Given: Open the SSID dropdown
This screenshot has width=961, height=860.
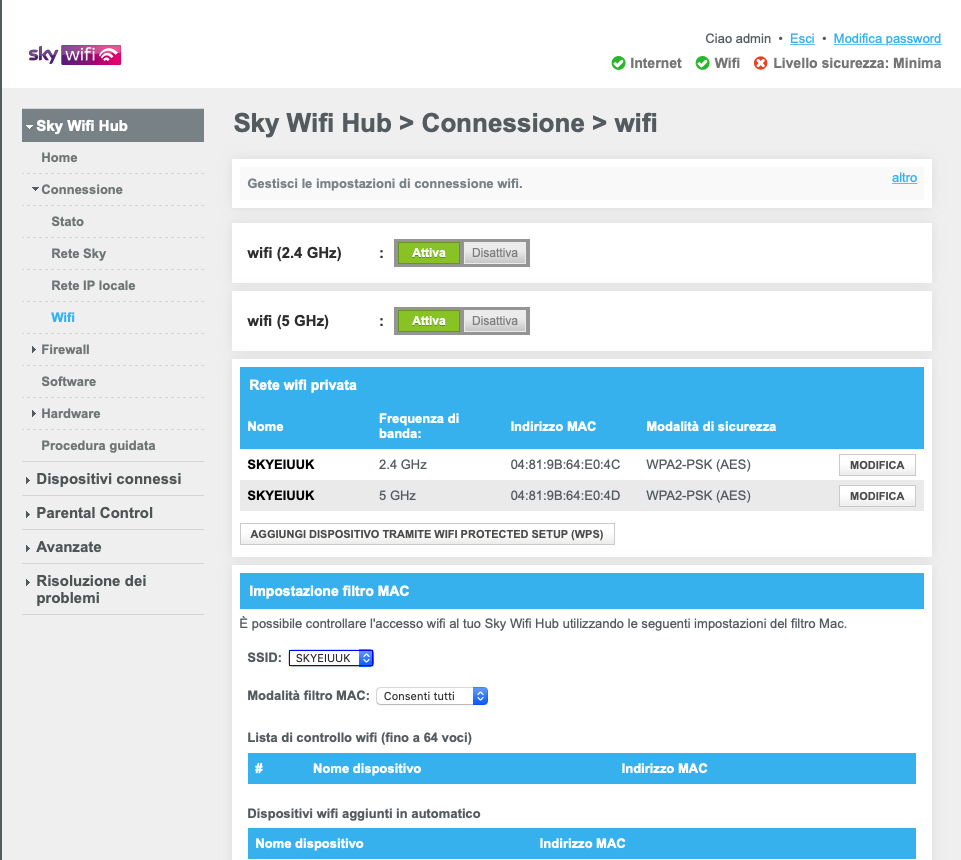Looking at the screenshot, I should pos(331,658).
